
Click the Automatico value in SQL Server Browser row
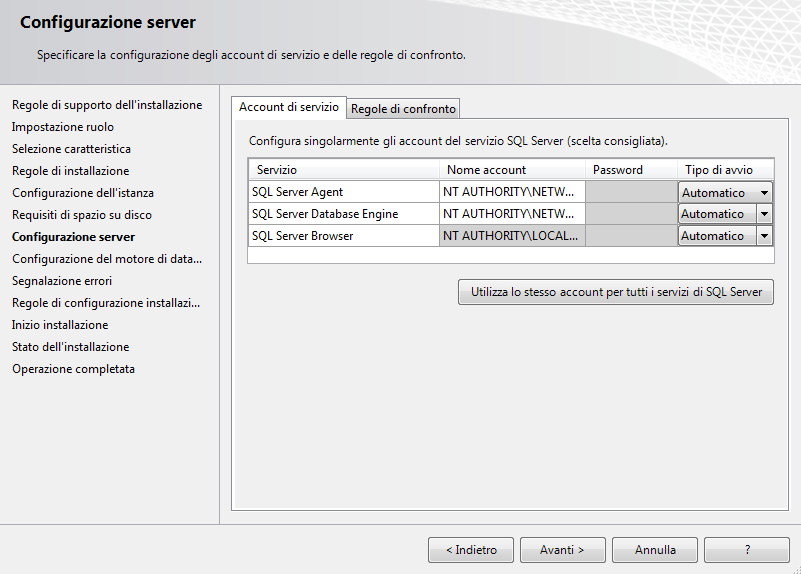coord(712,236)
